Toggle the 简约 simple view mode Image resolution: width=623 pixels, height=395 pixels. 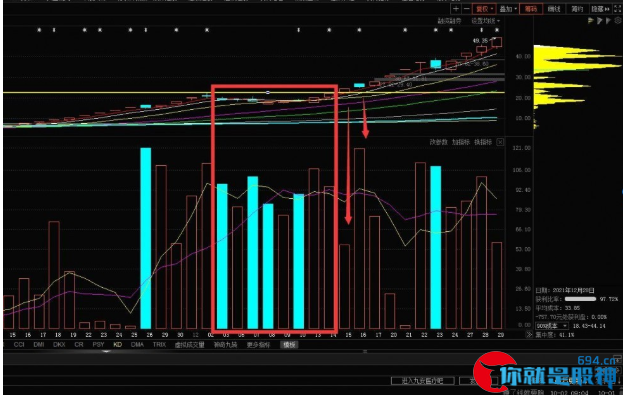tap(578, 9)
